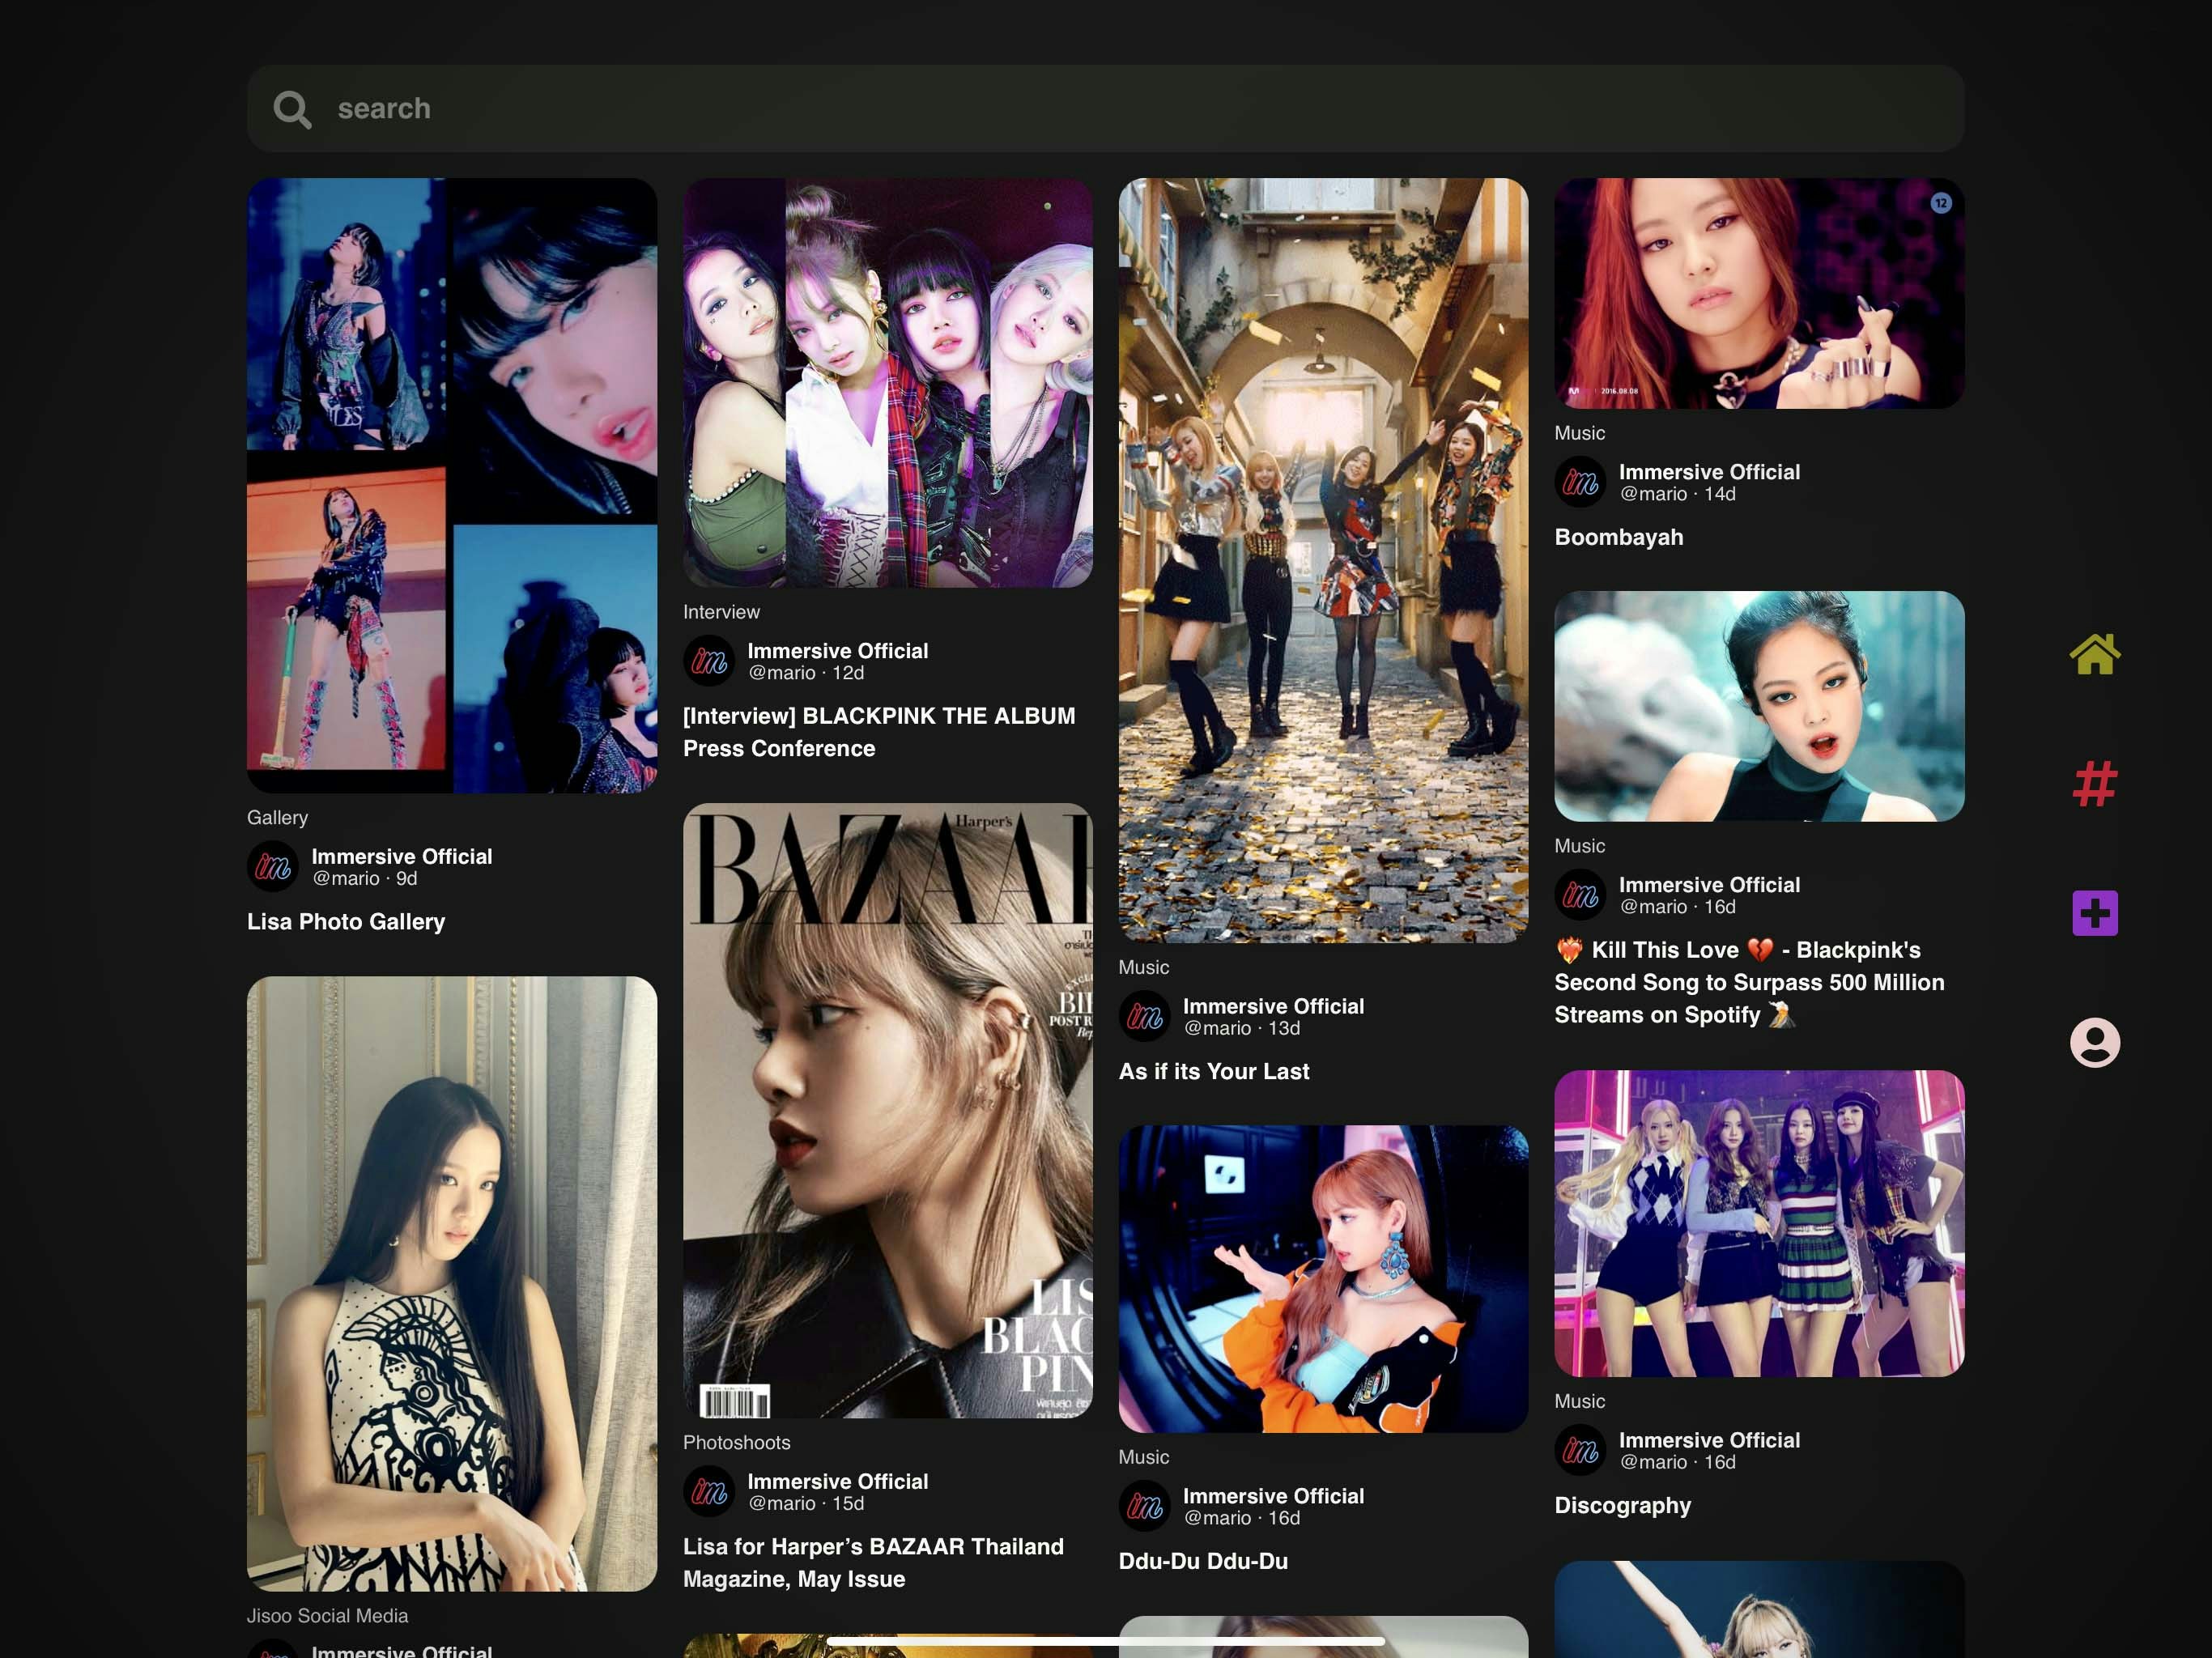Open the Discography title
Screen dimensions: 2212x1658
coord(1622,1505)
